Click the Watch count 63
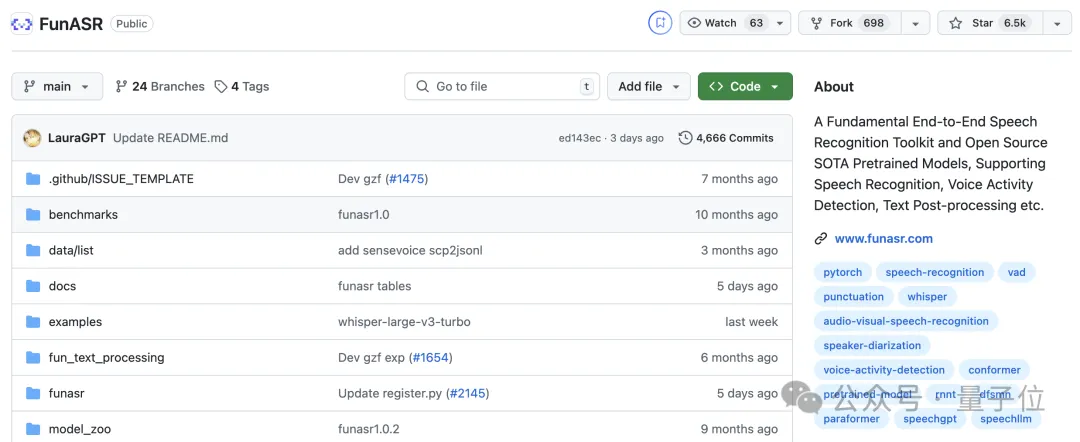The width and height of the screenshot is (1080, 442). [756, 23]
